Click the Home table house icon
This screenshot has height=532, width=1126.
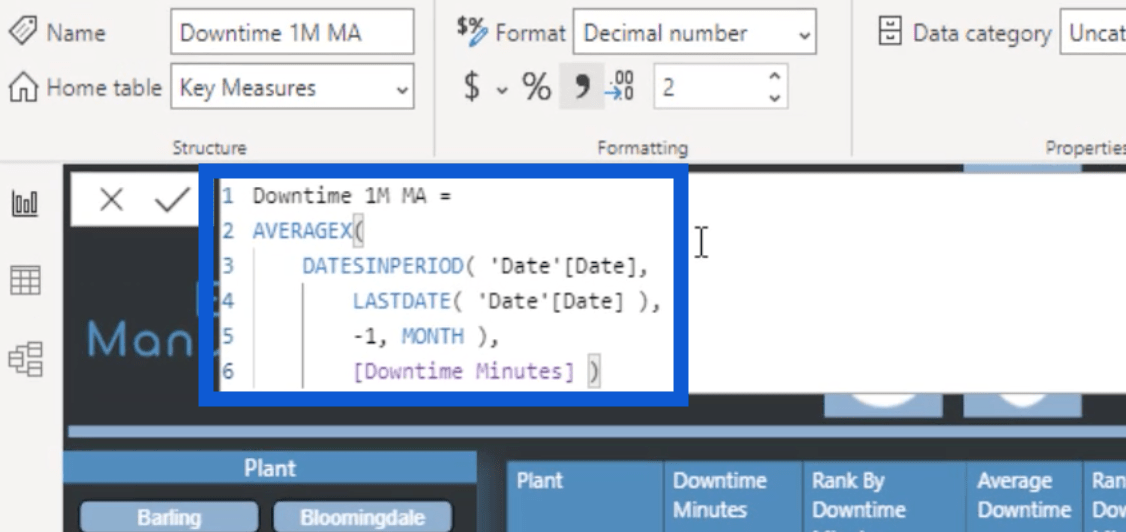[x=24, y=88]
